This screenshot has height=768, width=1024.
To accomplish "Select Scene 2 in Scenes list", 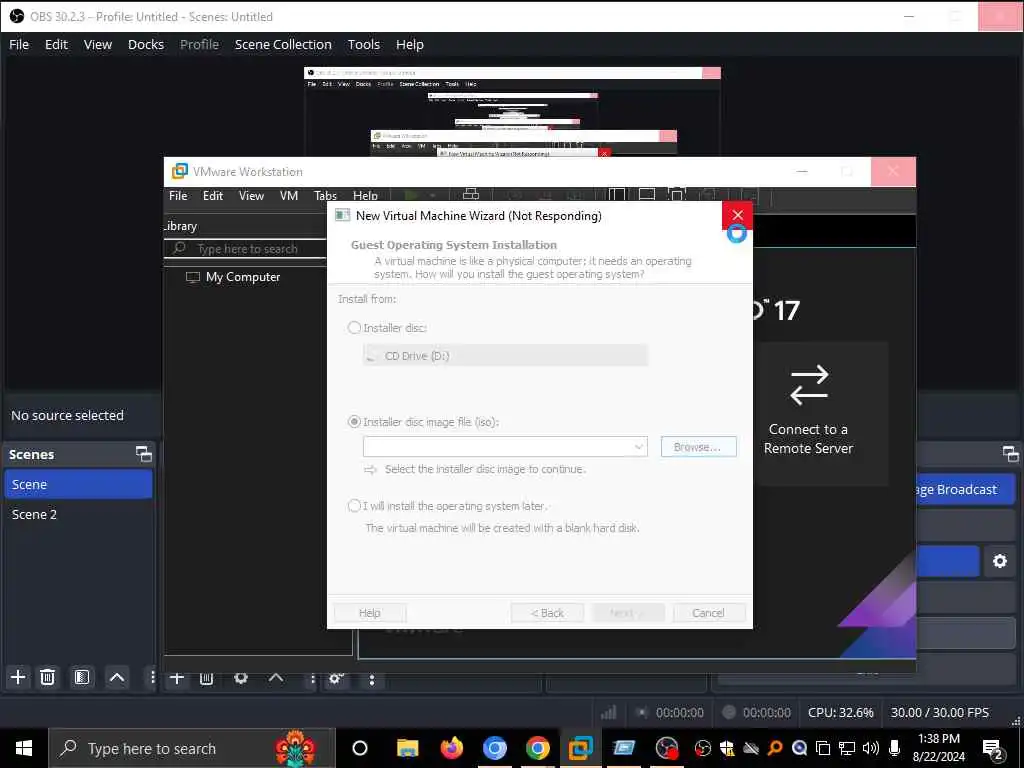I will [78, 514].
